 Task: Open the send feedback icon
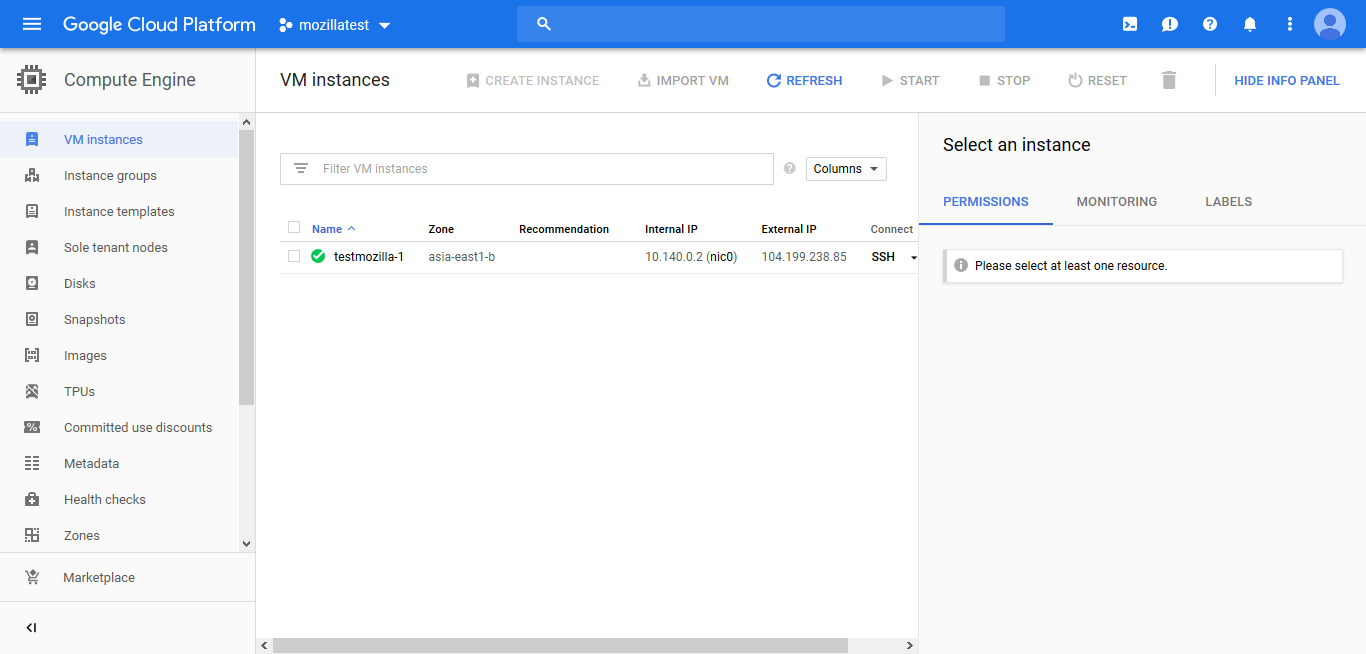1169,24
